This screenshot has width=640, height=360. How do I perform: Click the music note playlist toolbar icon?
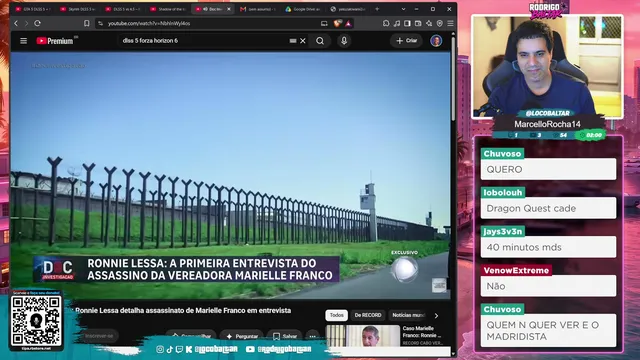point(397,24)
